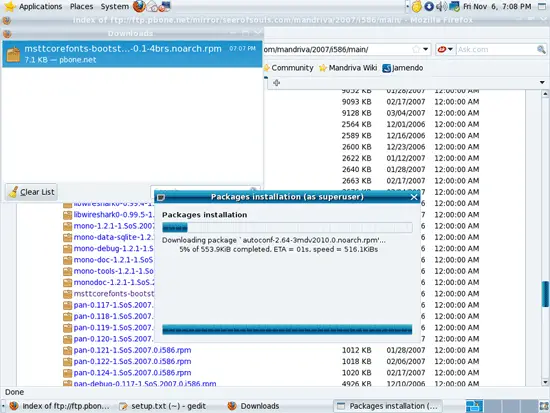550x413 pixels.
Task: Open the visited msttcorefonts-bootst link
Action: (114, 293)
